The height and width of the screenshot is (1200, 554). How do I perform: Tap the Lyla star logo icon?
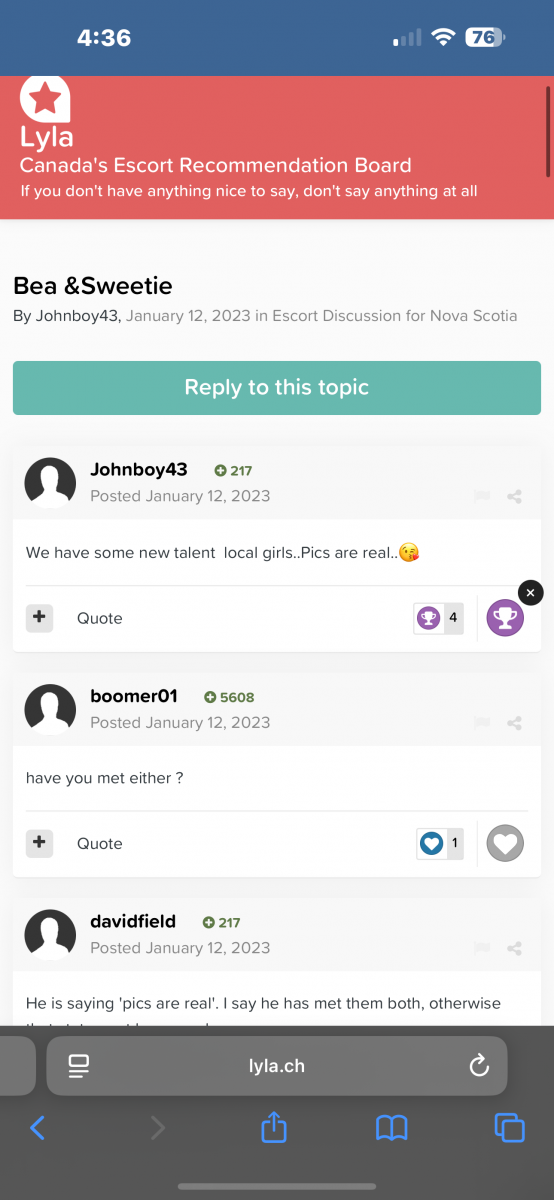click(45, 99)
